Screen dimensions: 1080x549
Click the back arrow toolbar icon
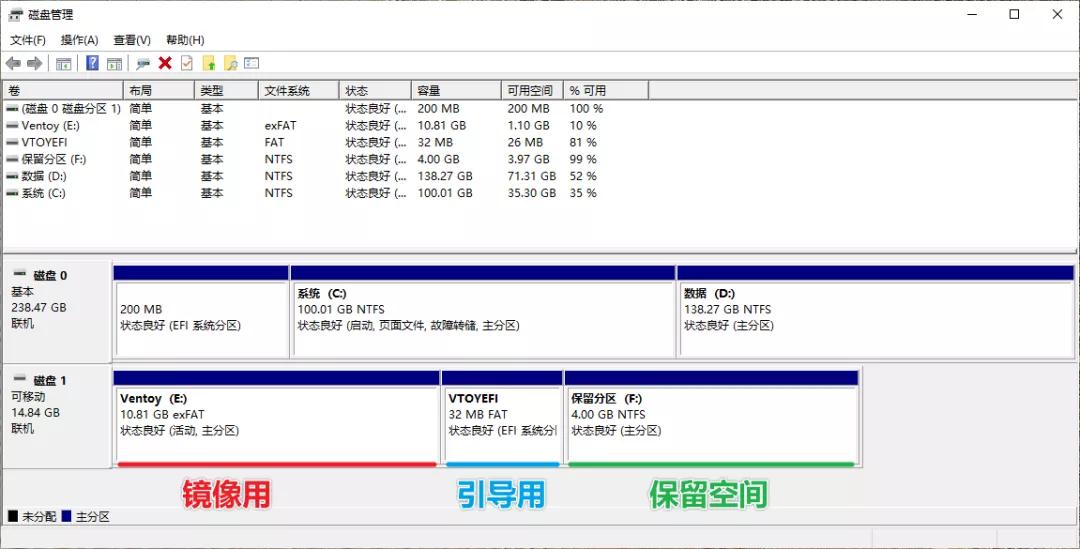pos(13,63)
